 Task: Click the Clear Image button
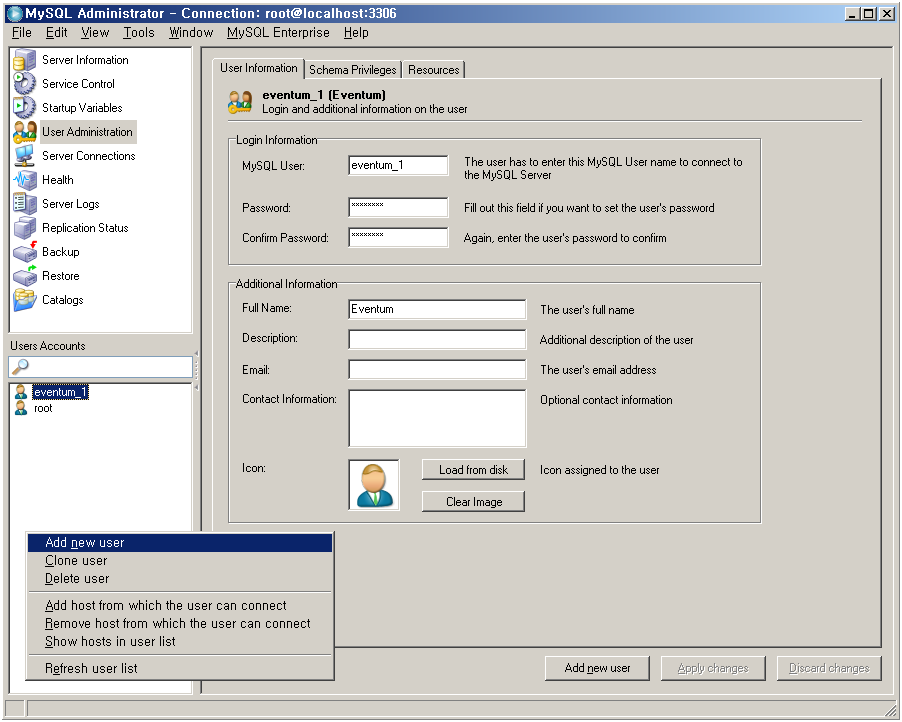[x=473, y=502]
